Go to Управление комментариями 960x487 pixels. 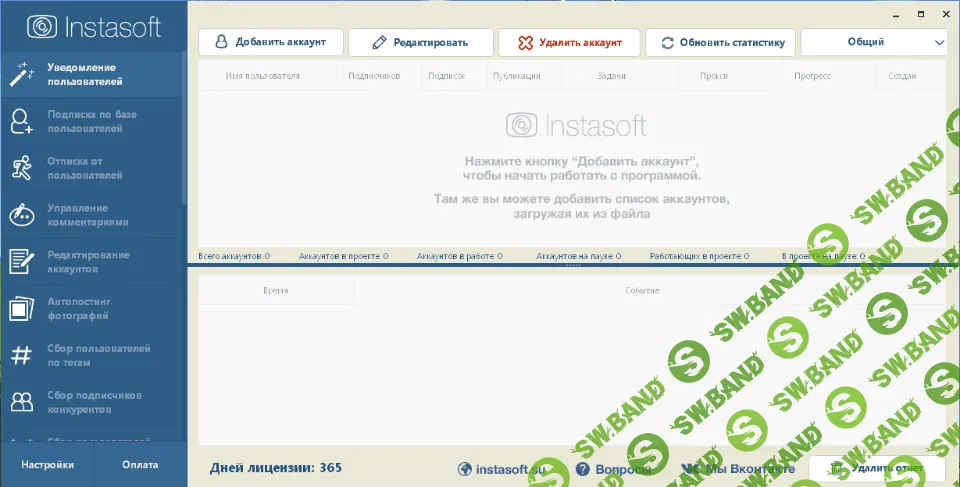(x=92, y=215)
